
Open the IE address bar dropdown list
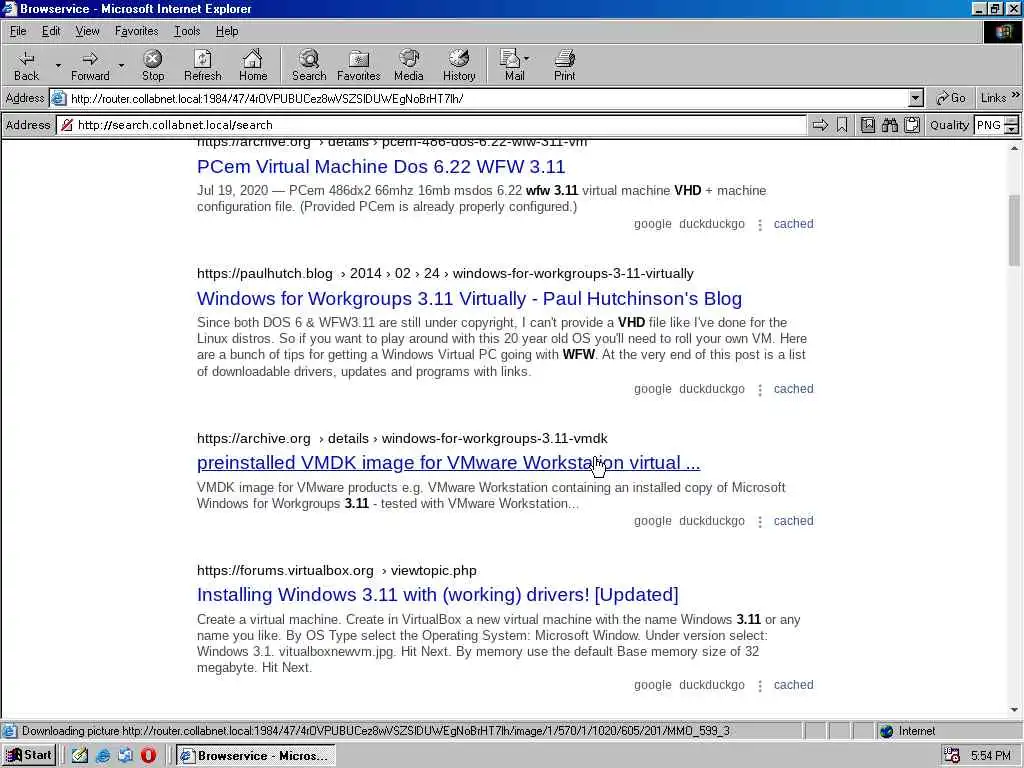point(916,99)
